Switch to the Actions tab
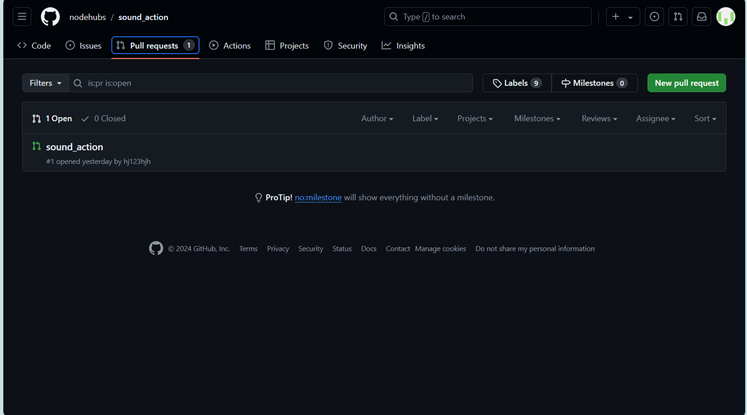This screenshot has height=415, width=747. click(230, 46)
